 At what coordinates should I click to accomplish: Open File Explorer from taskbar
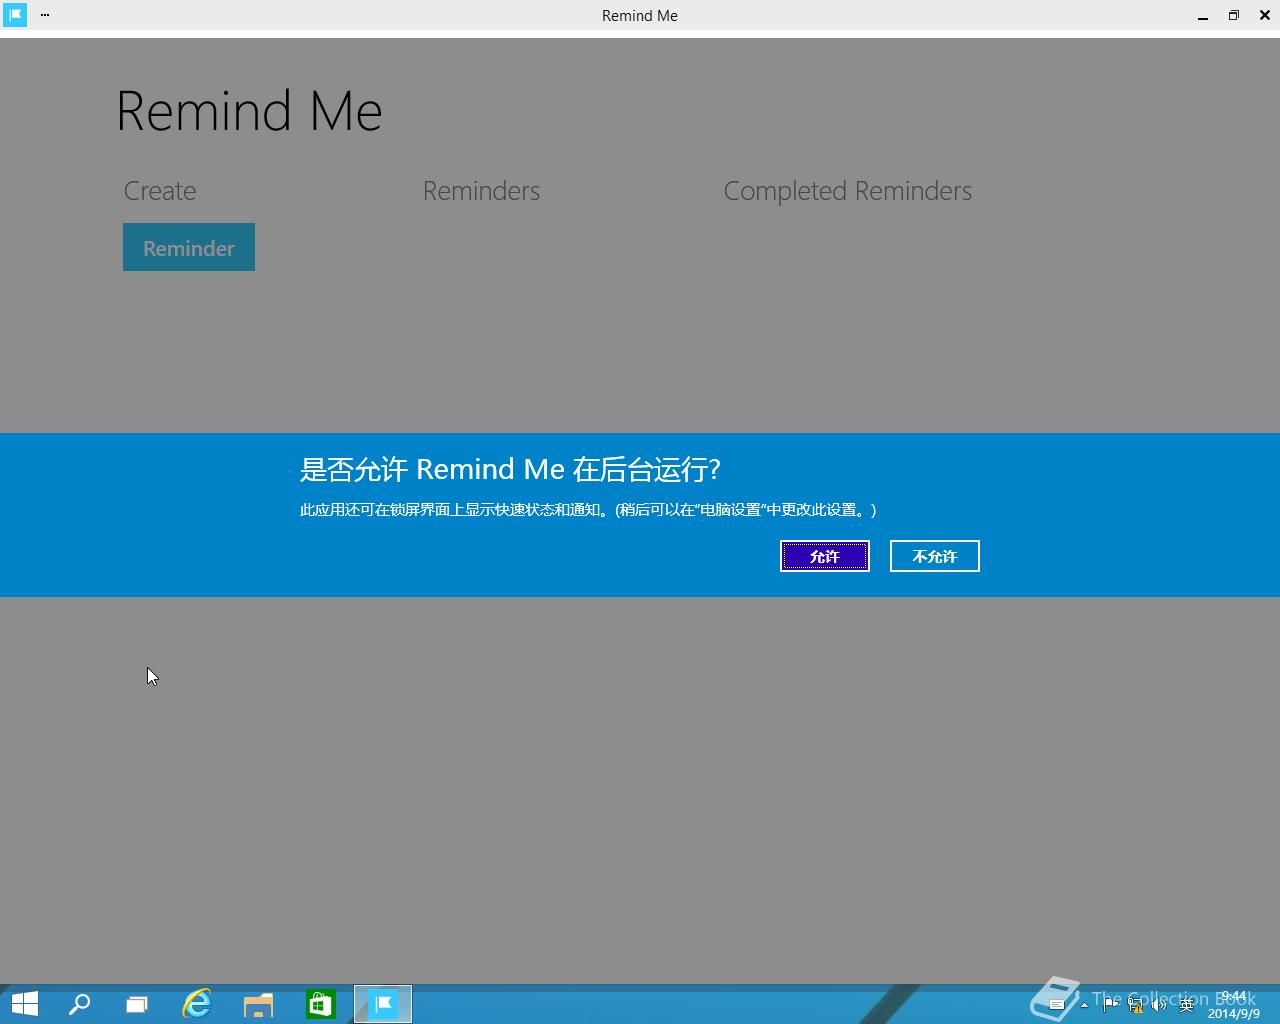click(258, 1004)
